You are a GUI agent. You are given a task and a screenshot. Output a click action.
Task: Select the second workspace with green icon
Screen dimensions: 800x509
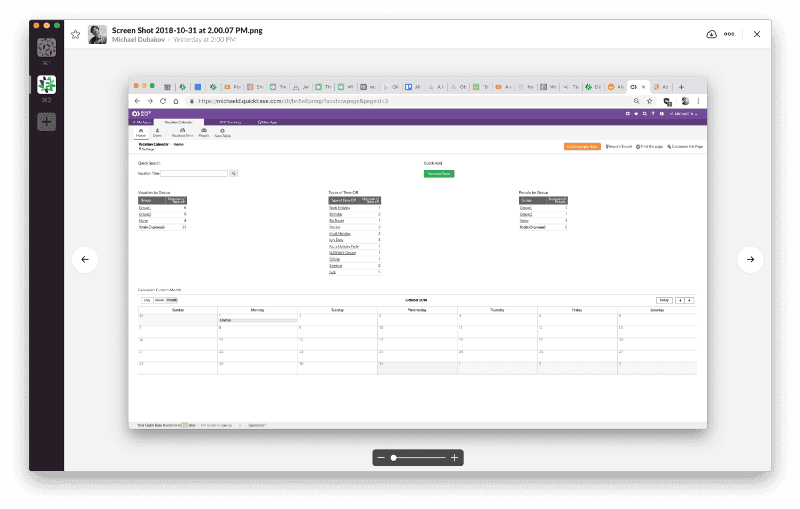point(46,85)
